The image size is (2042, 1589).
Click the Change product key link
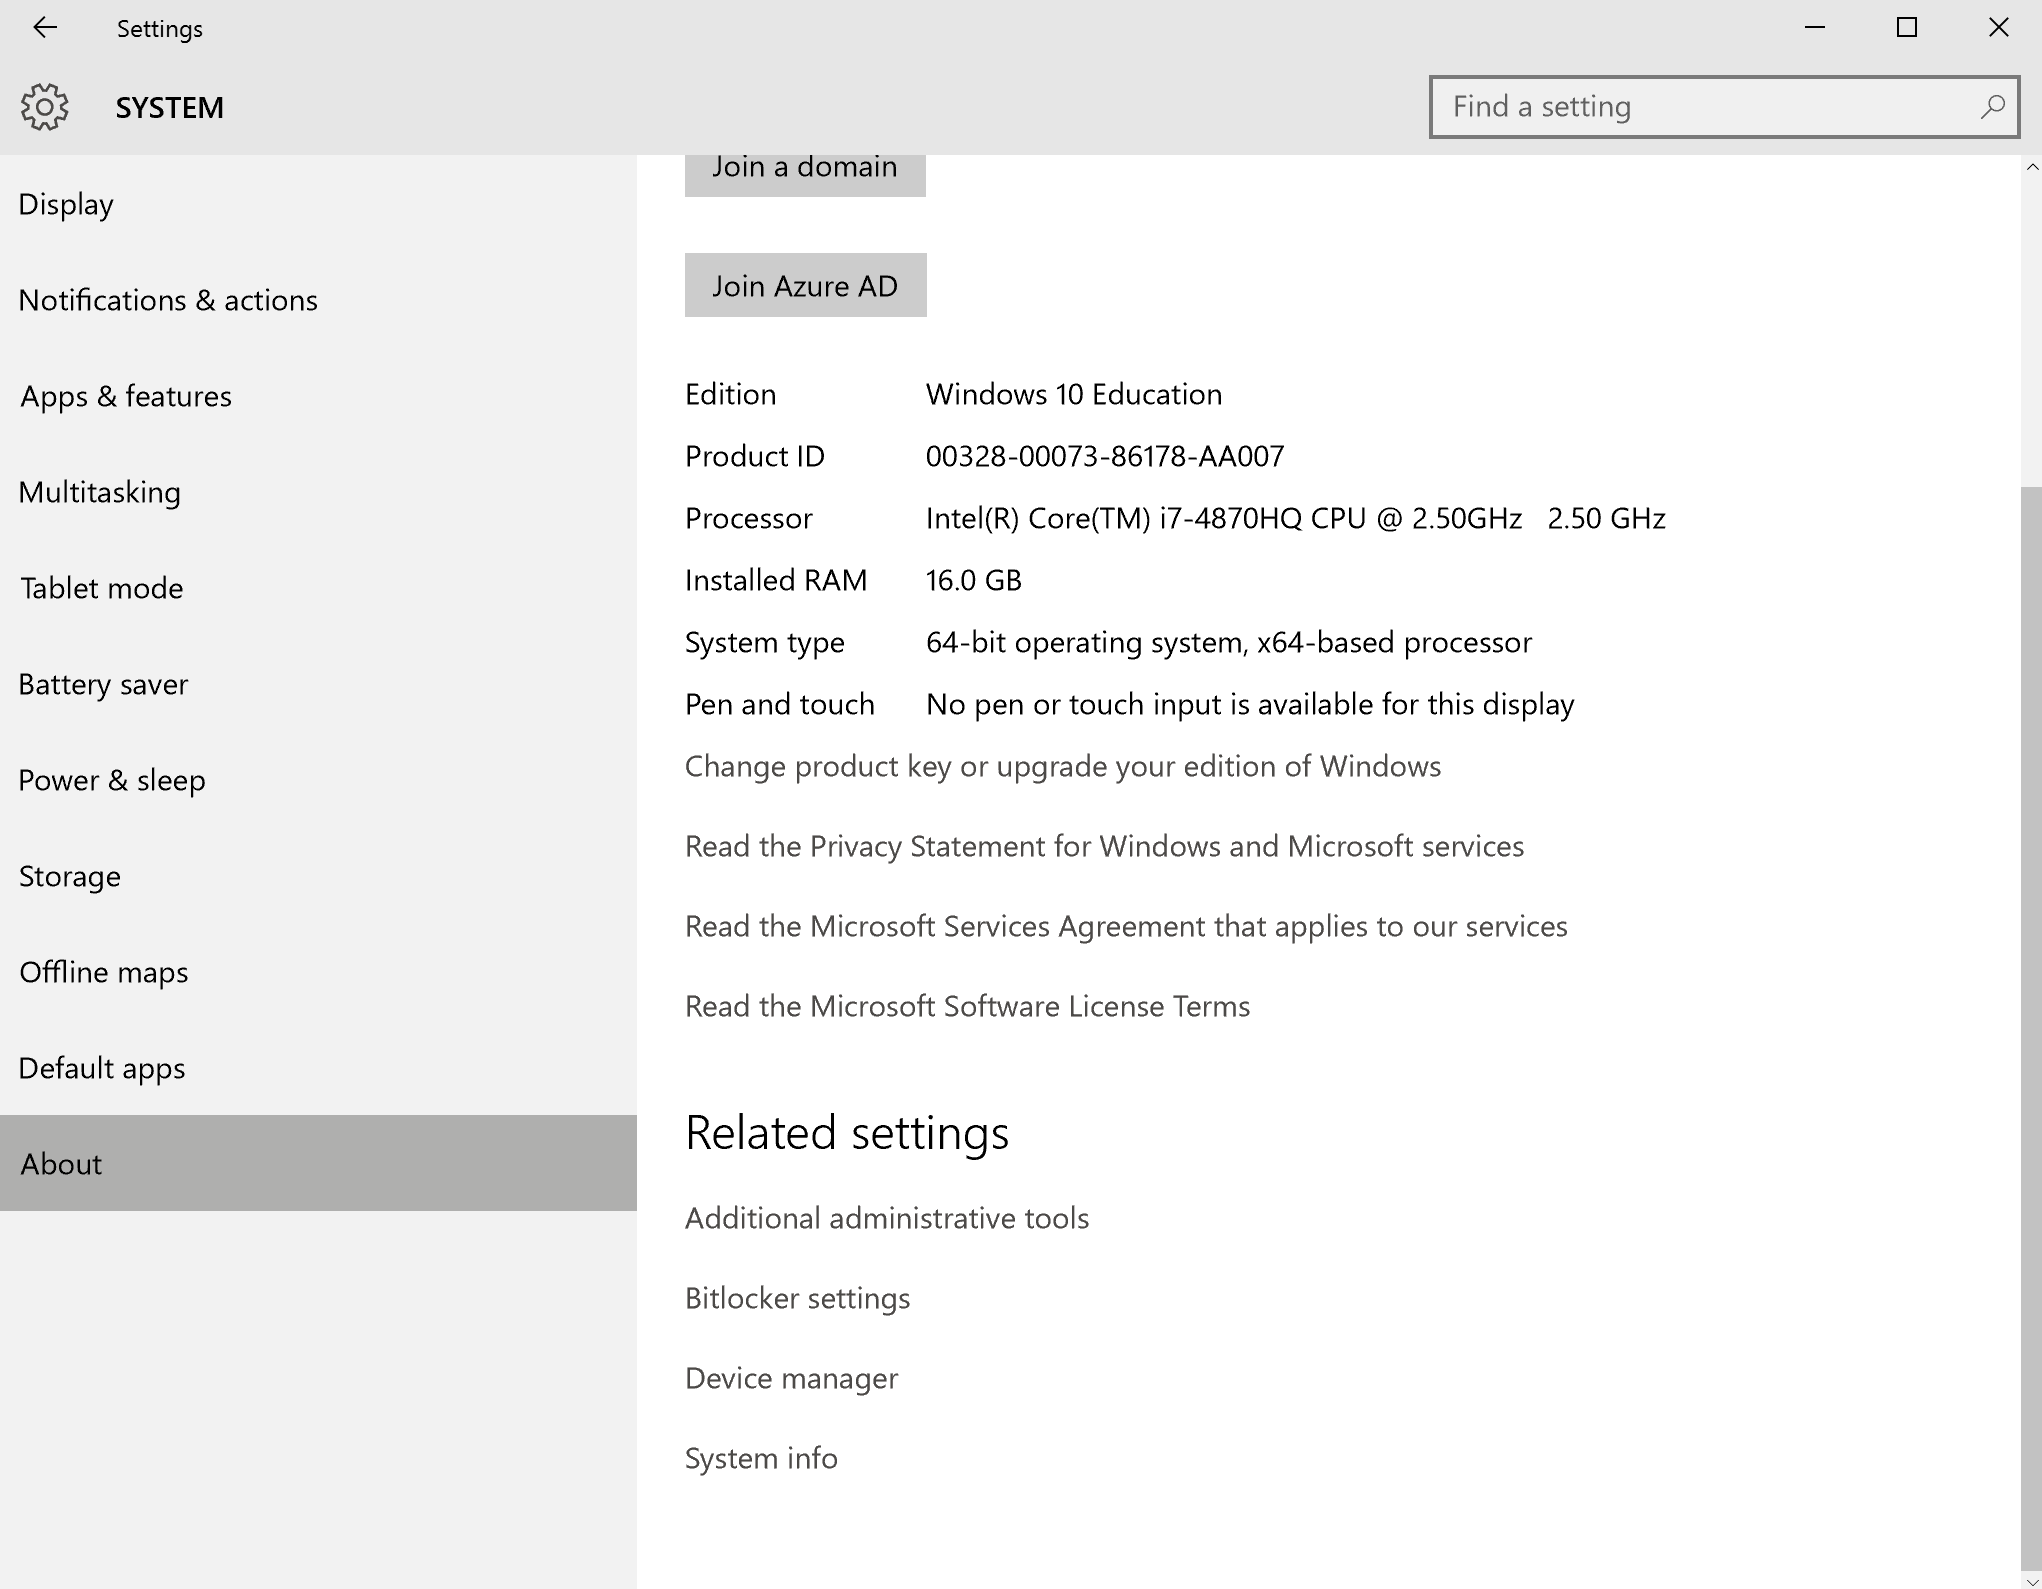(x=1062, y=766)
